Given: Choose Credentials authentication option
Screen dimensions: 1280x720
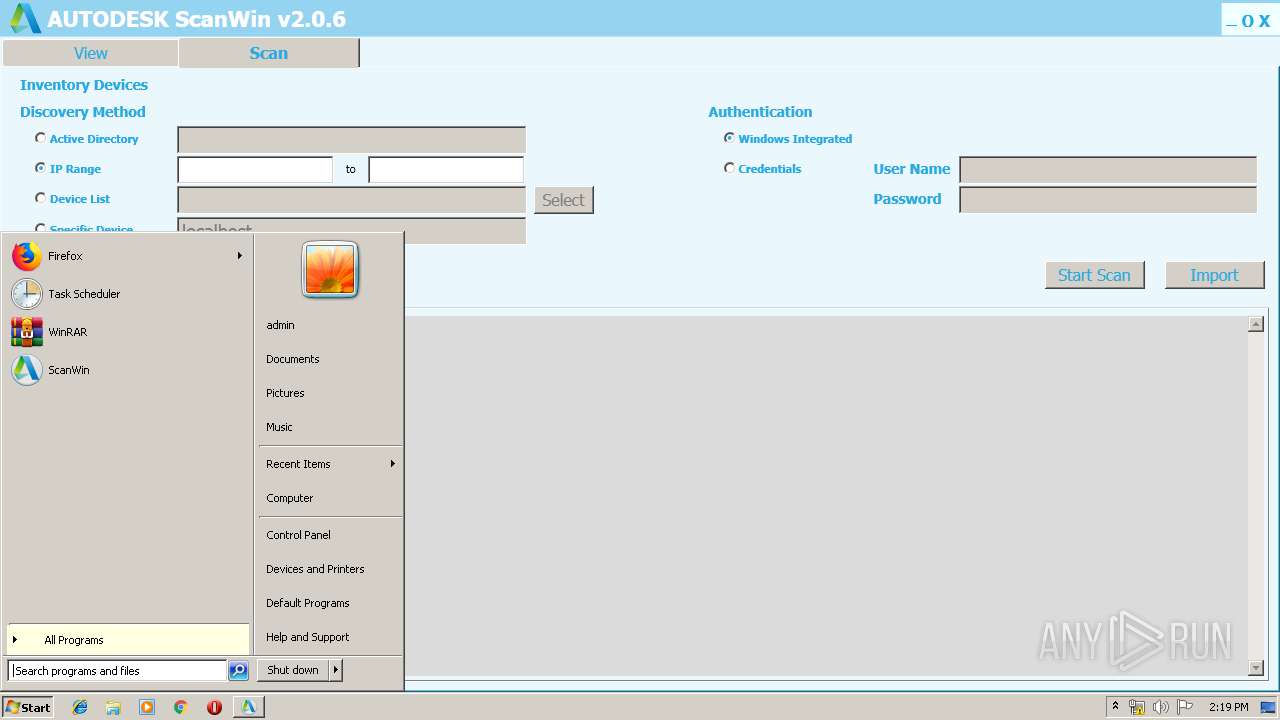Looking at the screenshot, I should click(x=729, y=168).
